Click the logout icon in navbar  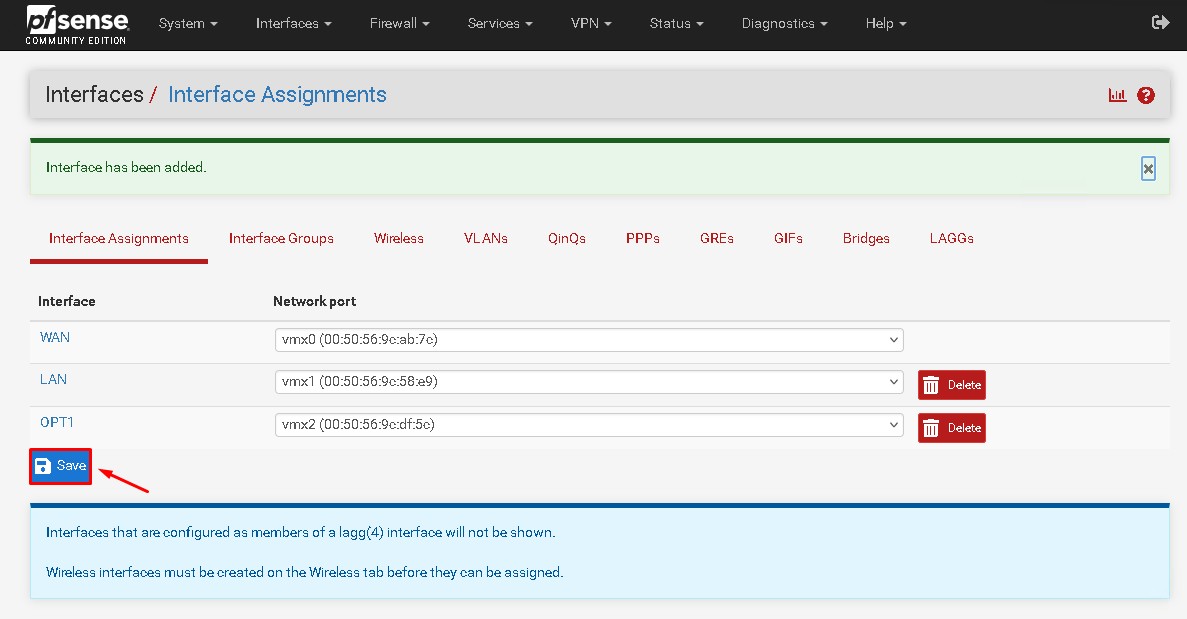(x=1160, y=22)
